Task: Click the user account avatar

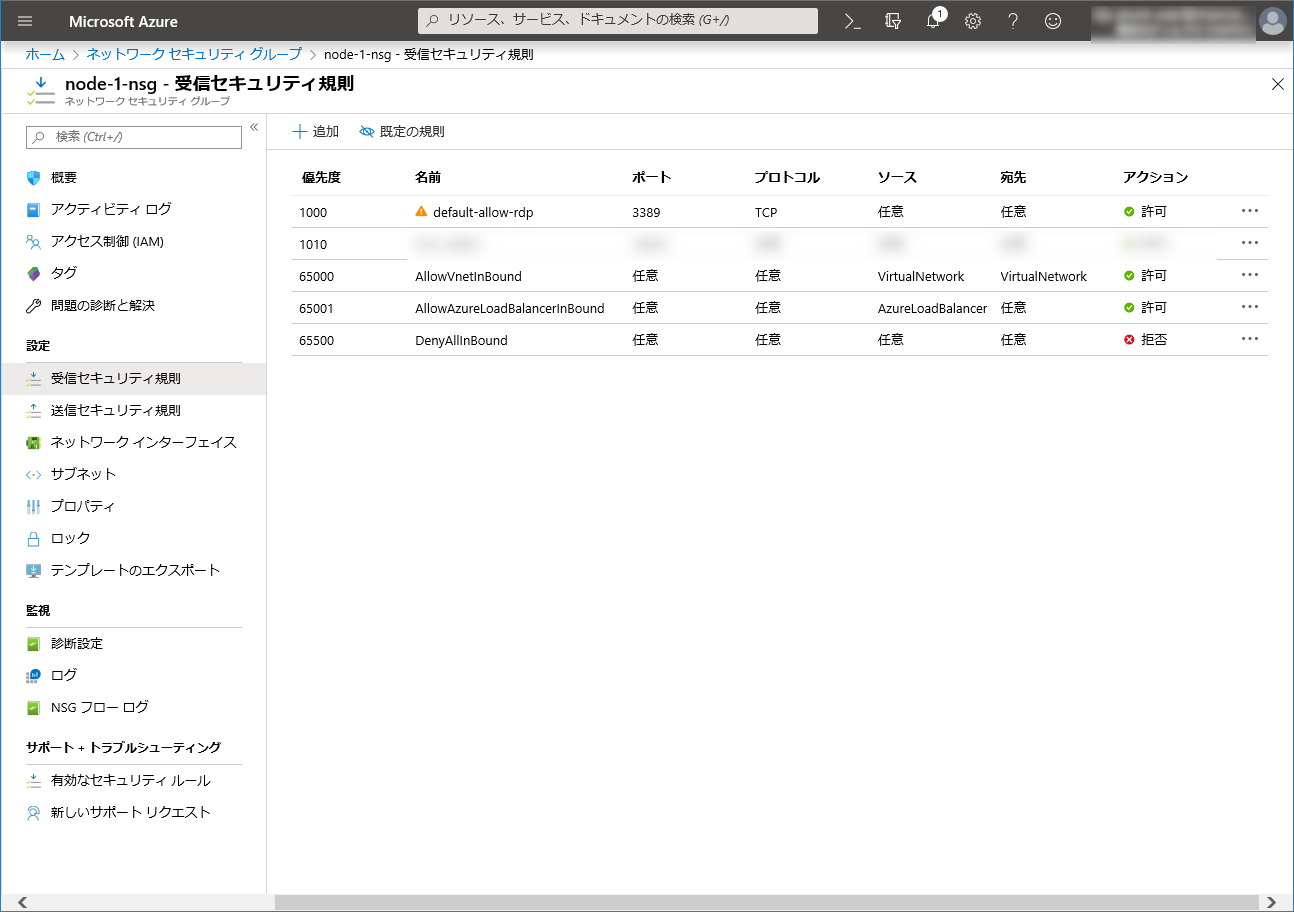Action: coord(1272,21)
